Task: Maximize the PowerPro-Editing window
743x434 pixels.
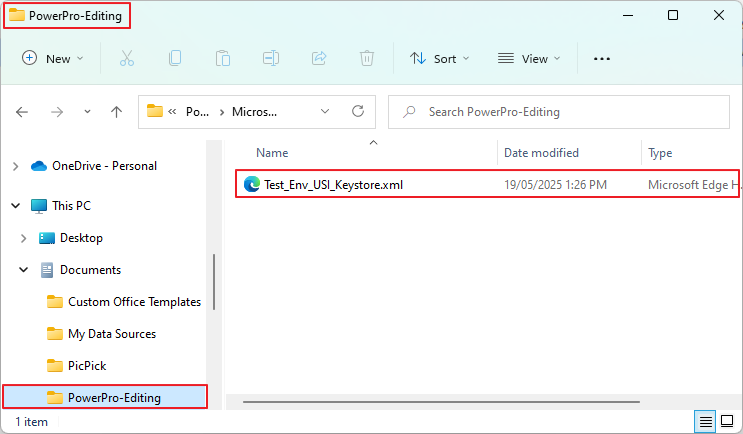Action: 673,15
